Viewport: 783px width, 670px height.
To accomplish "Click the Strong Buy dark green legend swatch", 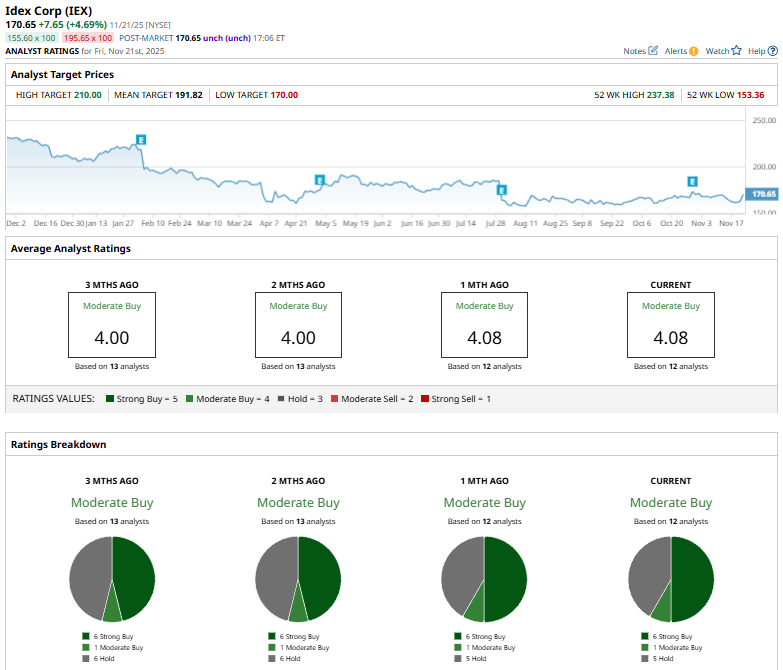I will [x=110, y=398].
